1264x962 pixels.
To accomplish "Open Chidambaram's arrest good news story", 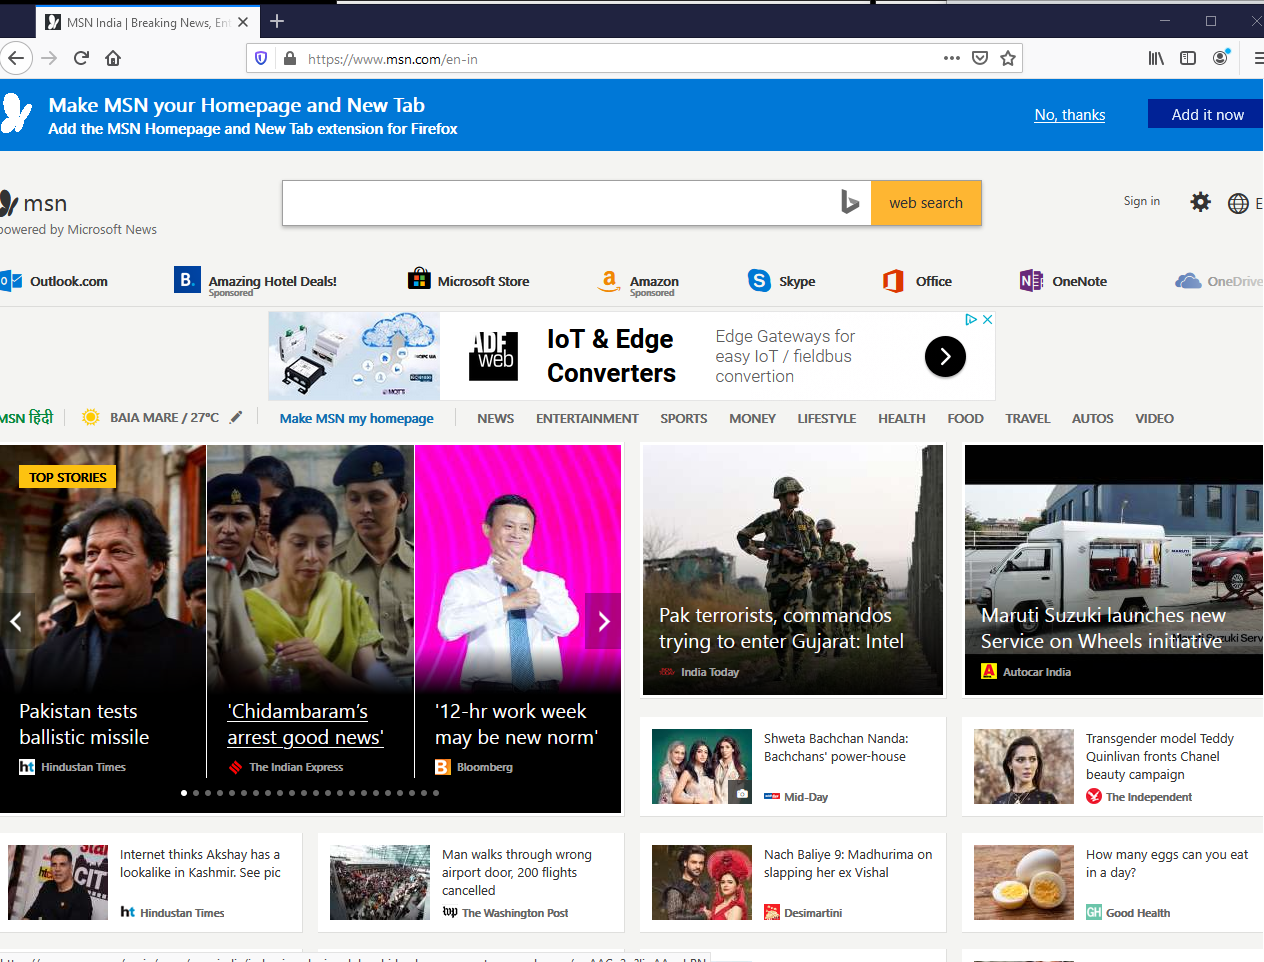I will pyautogui.click(x=311, y=611).
